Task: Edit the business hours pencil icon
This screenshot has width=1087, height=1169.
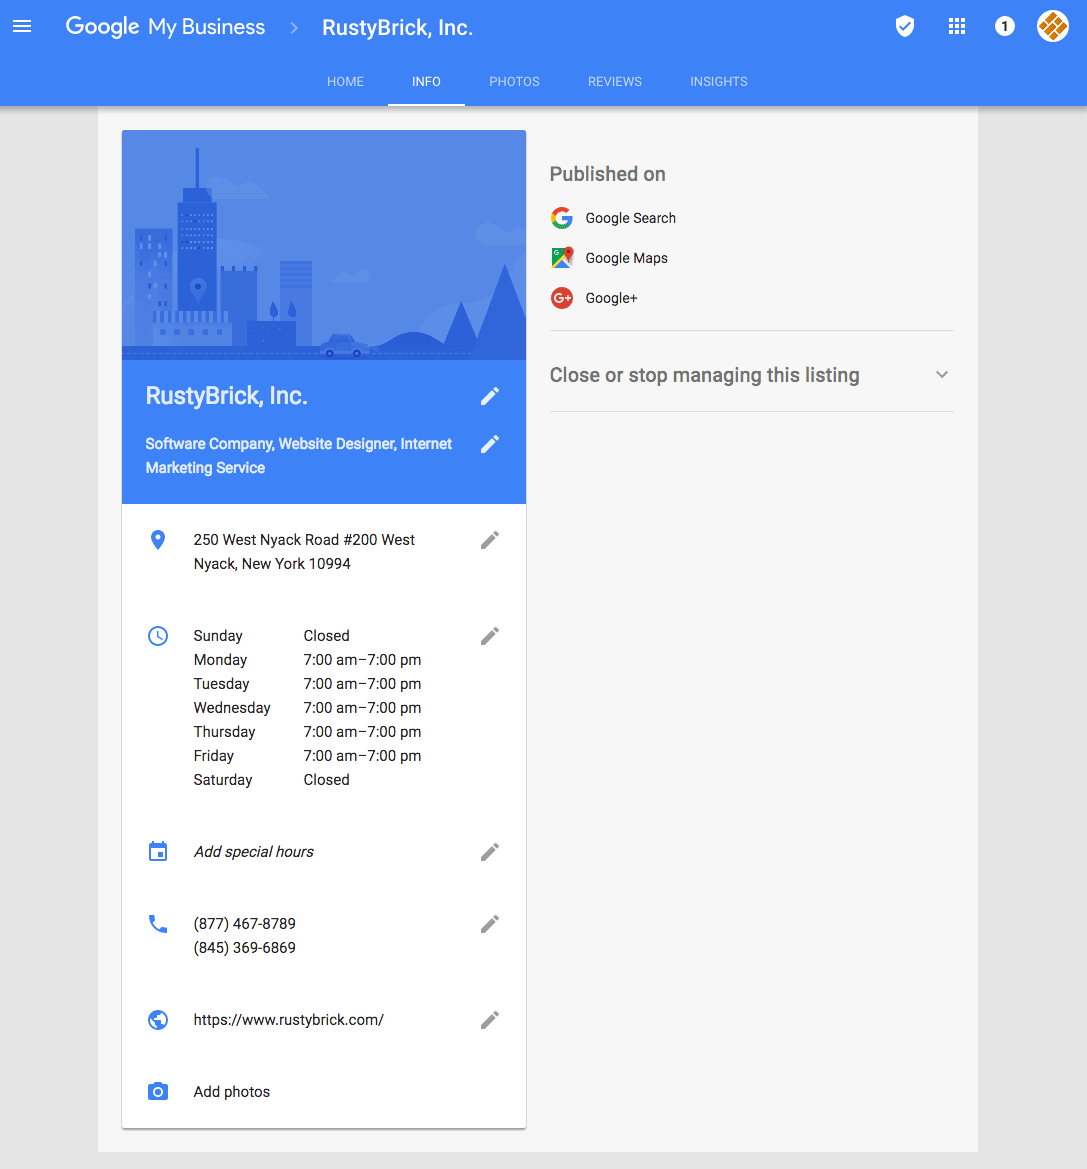Action: [490, 636]
